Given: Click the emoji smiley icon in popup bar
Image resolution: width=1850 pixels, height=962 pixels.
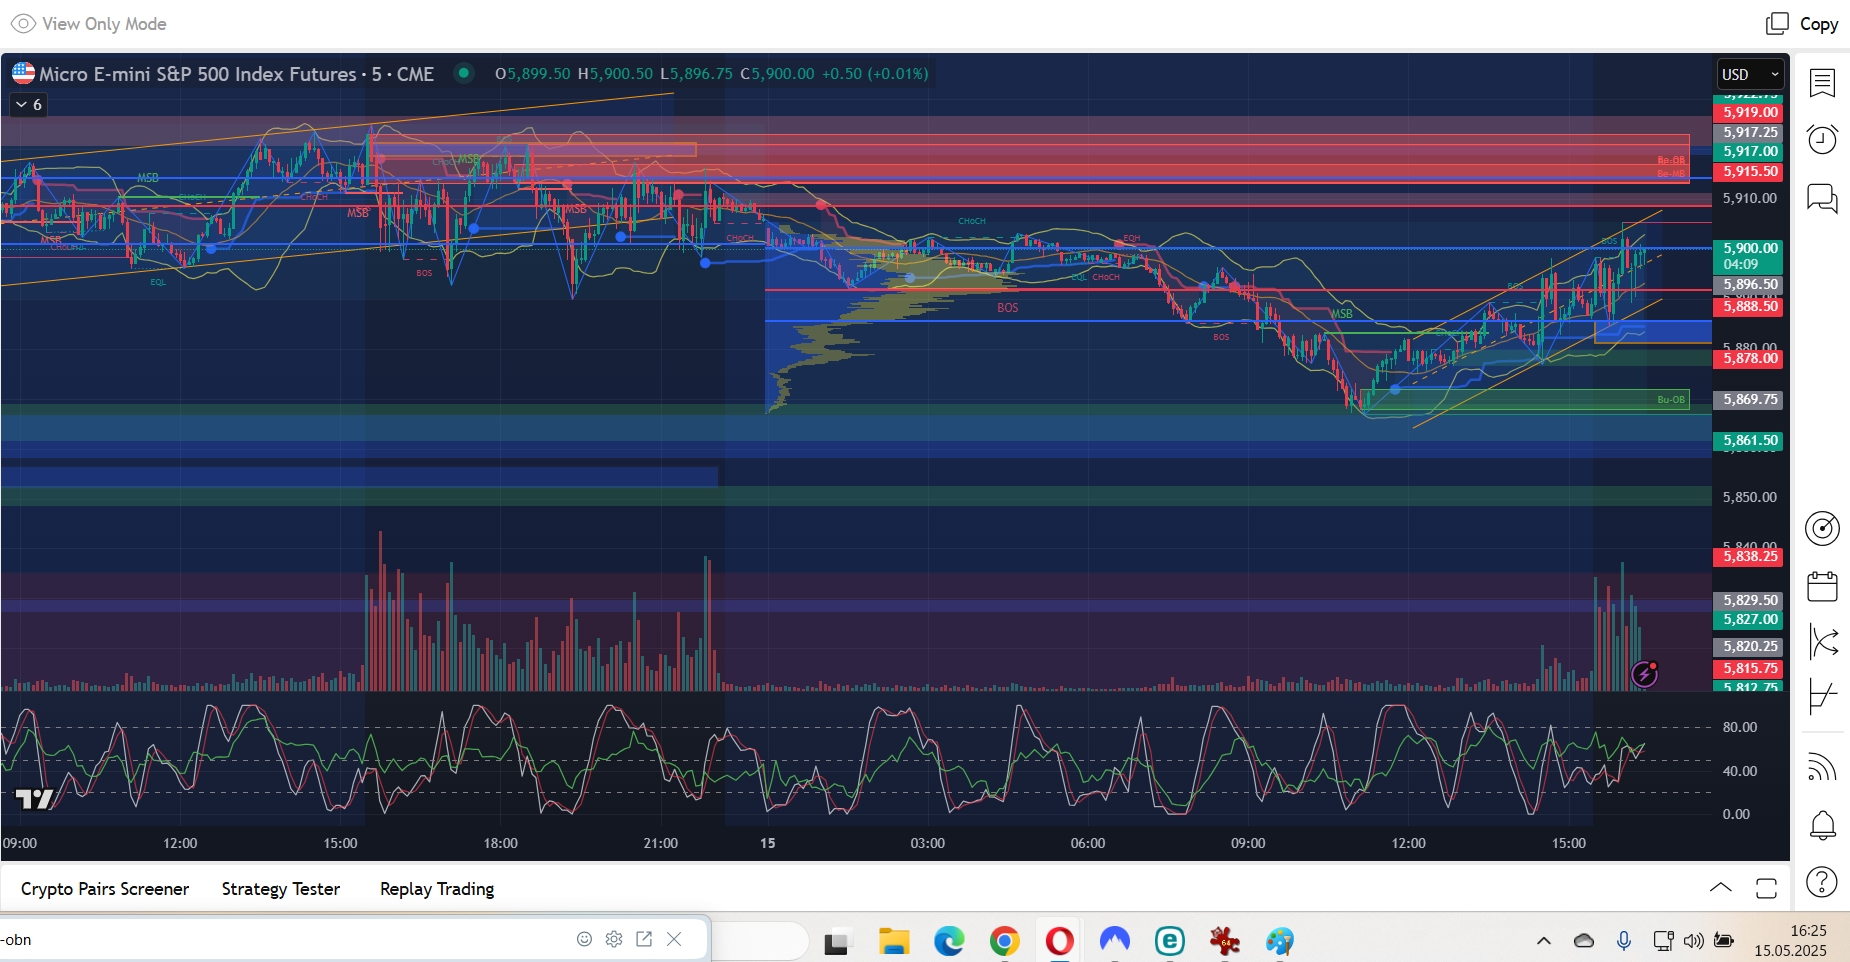Looking at the screenshot, I should [x=584, y=939].
